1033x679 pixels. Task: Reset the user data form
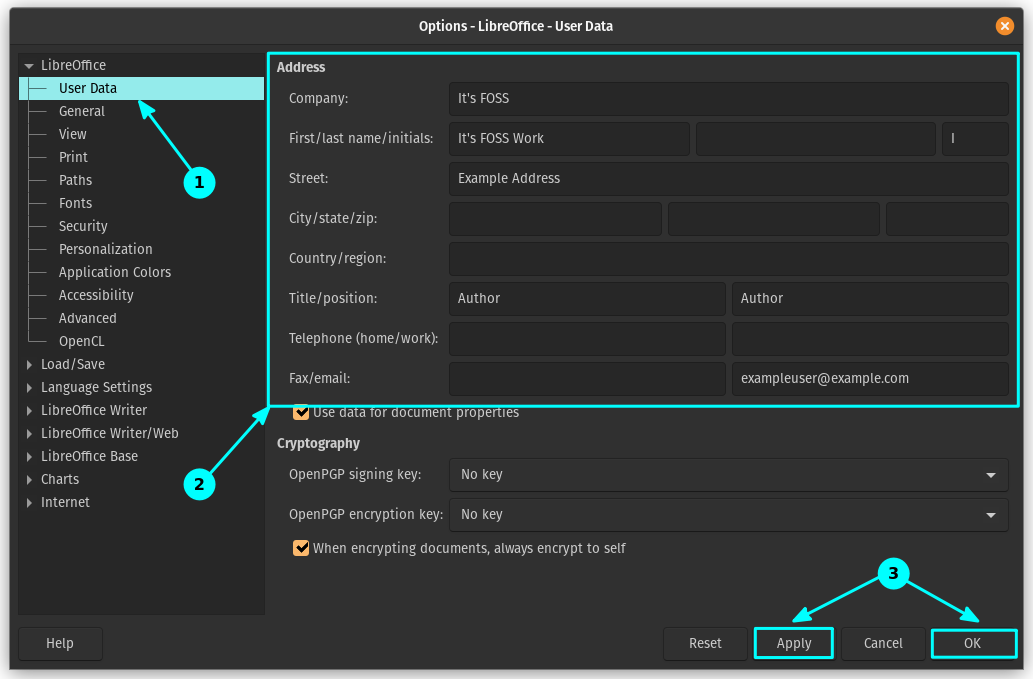(x=705, y=643)
